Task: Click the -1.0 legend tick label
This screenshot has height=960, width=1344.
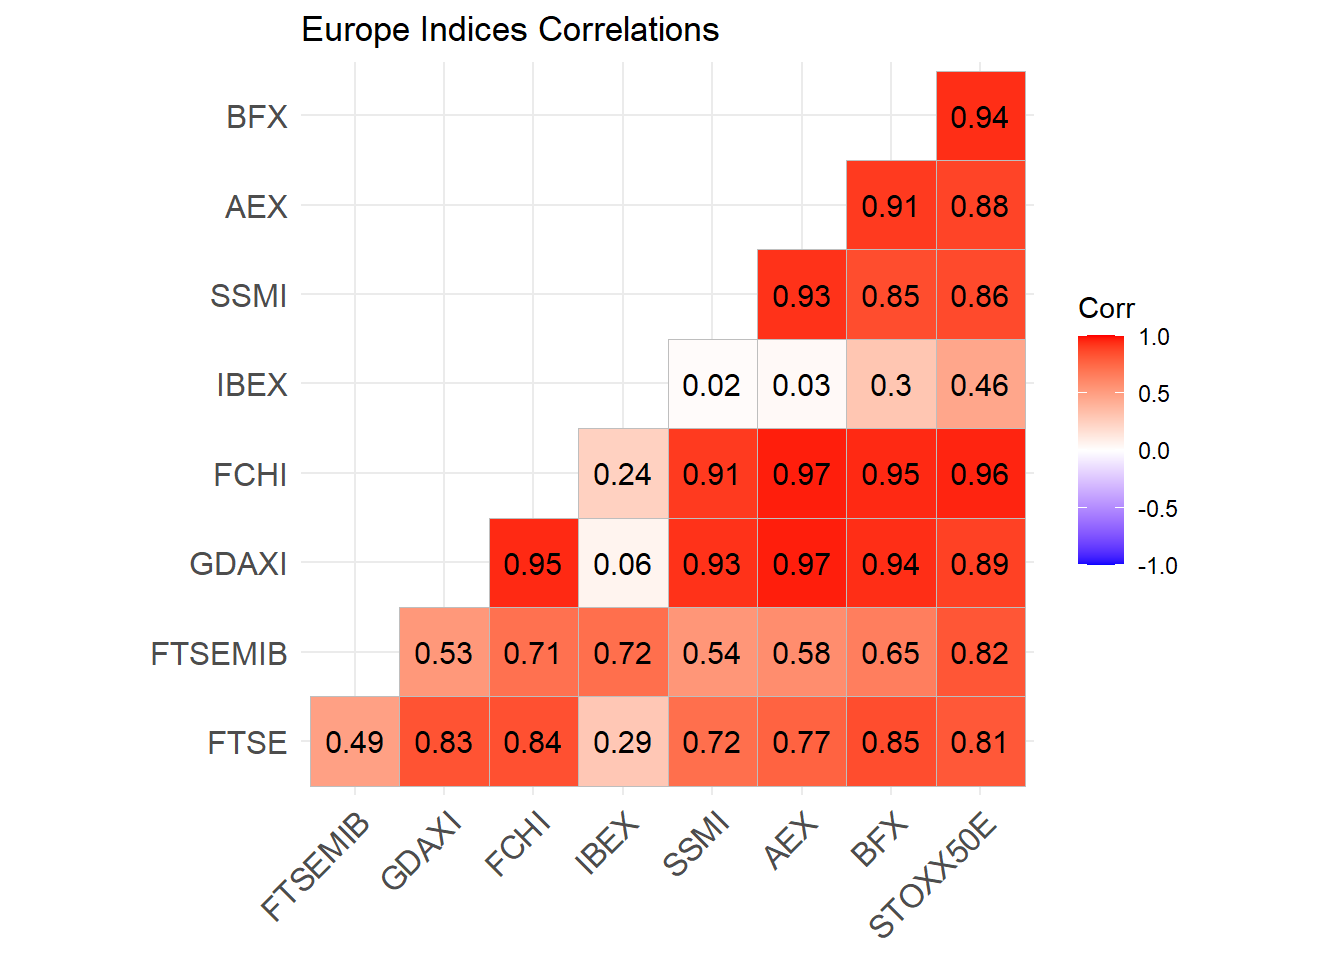Action: tap(1157, 566)
